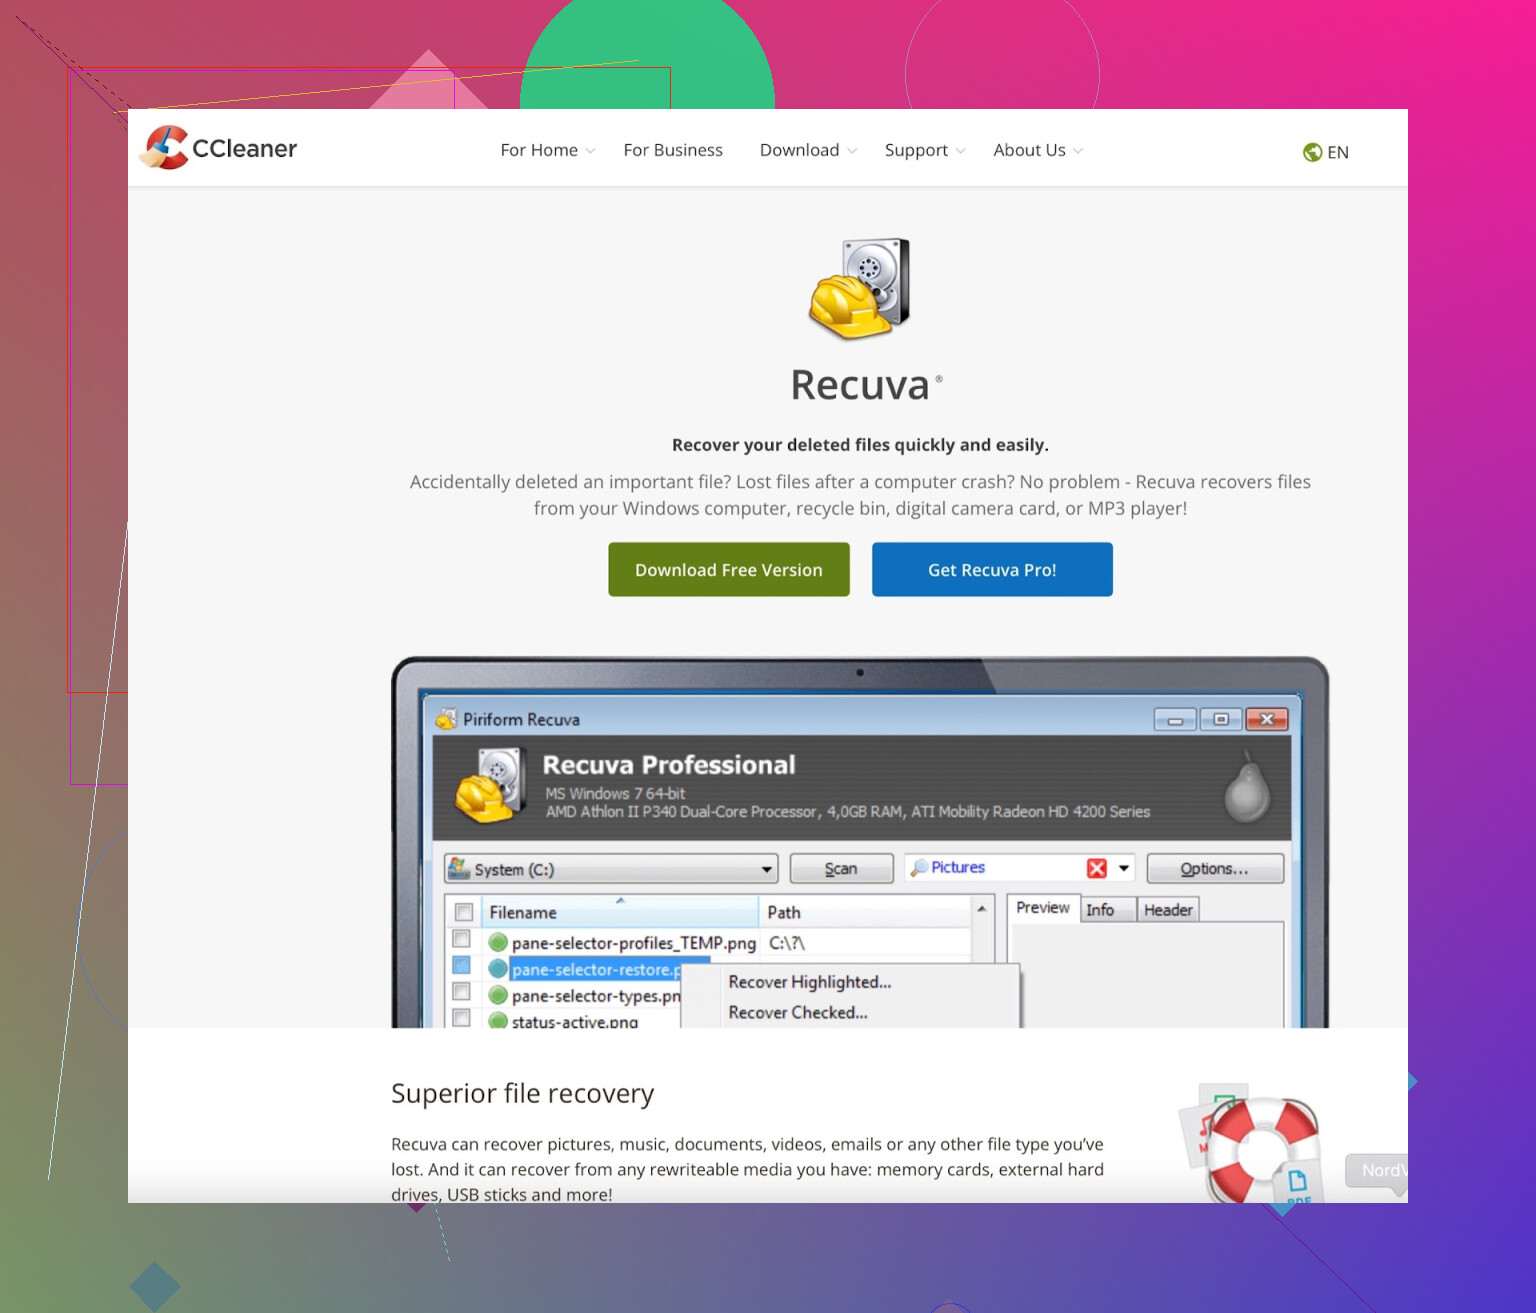
Task: Open the EN language selector
Action: coord(1326,152)
